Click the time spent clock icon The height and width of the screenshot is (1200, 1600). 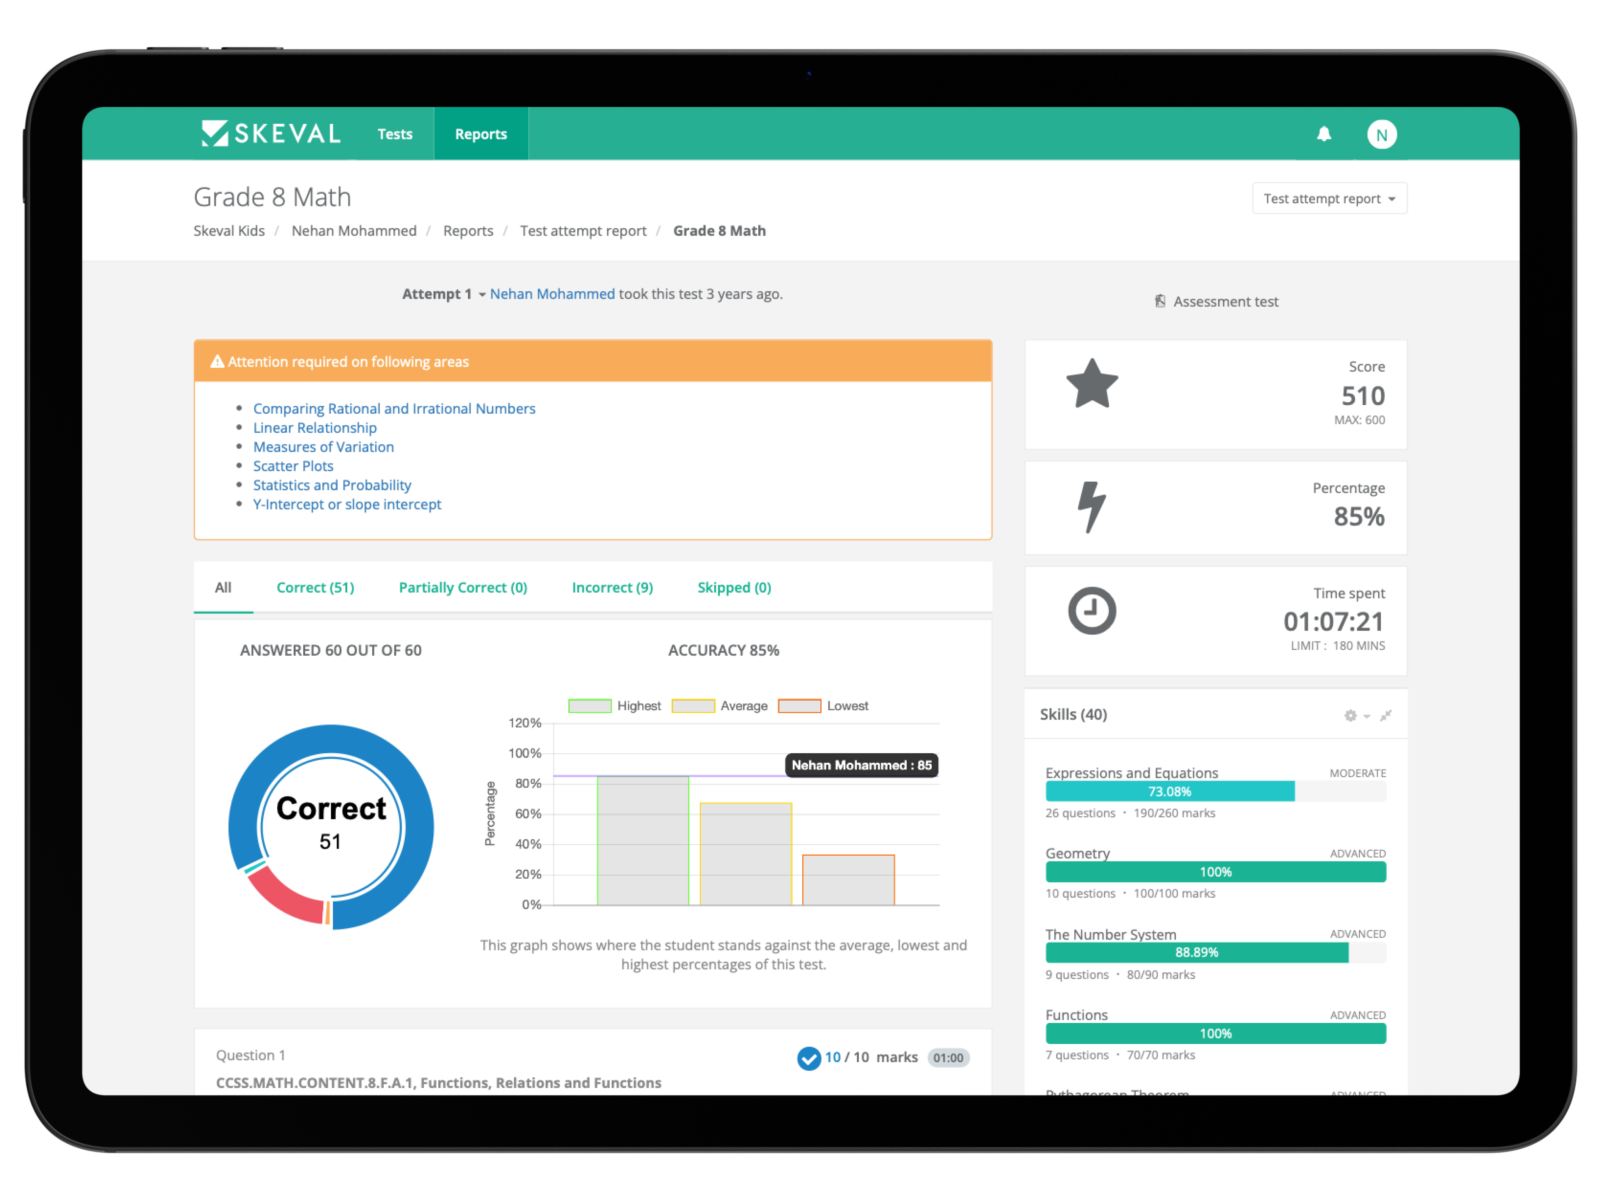point(1092,611)
